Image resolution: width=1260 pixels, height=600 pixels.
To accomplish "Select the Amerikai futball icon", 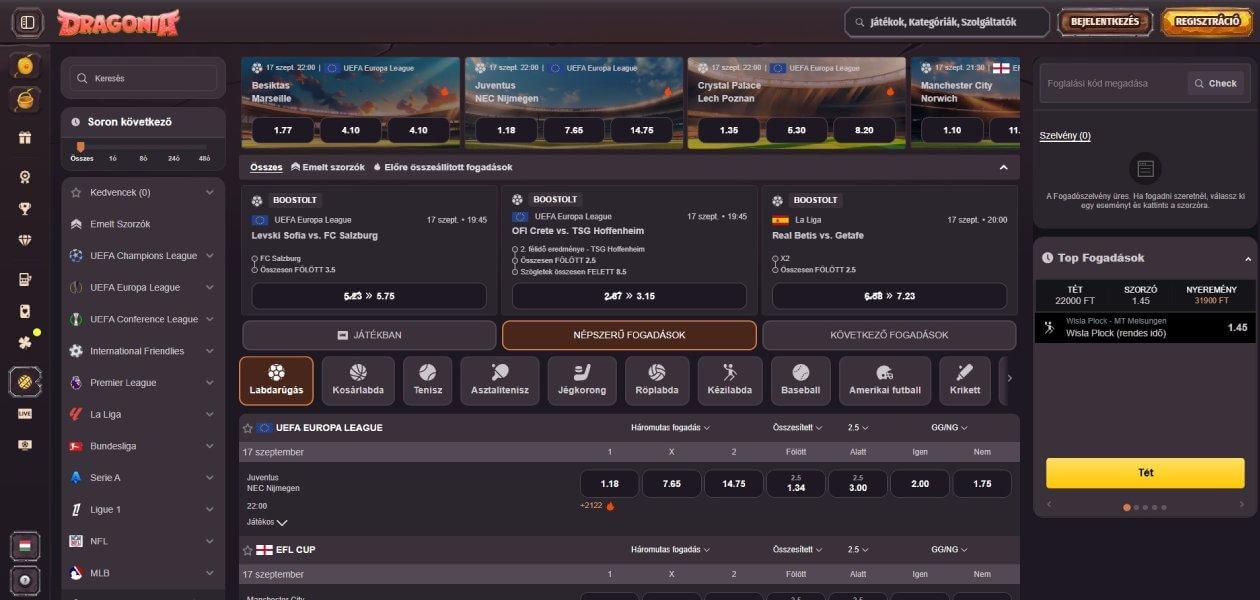I will click(x=884, y=381).
